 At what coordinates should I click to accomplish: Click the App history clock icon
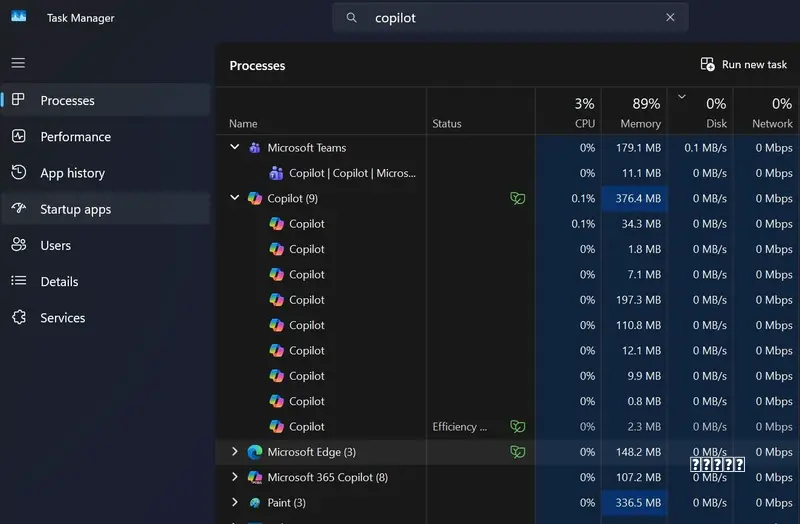19,172
